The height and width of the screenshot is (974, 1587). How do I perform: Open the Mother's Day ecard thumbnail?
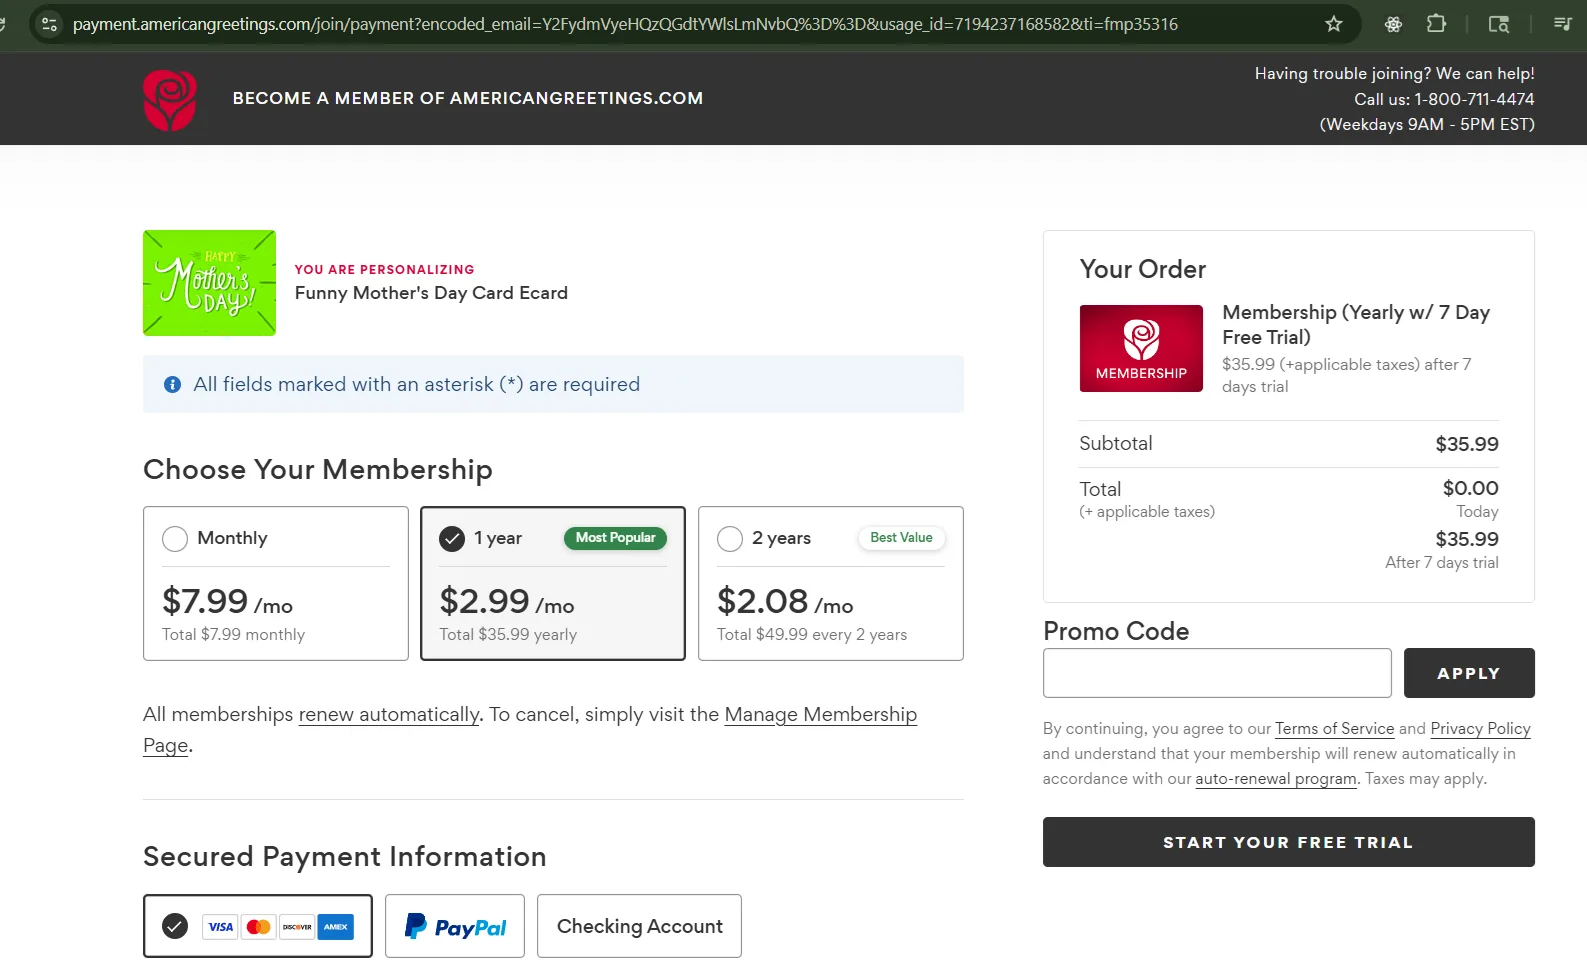coord(209,283)
